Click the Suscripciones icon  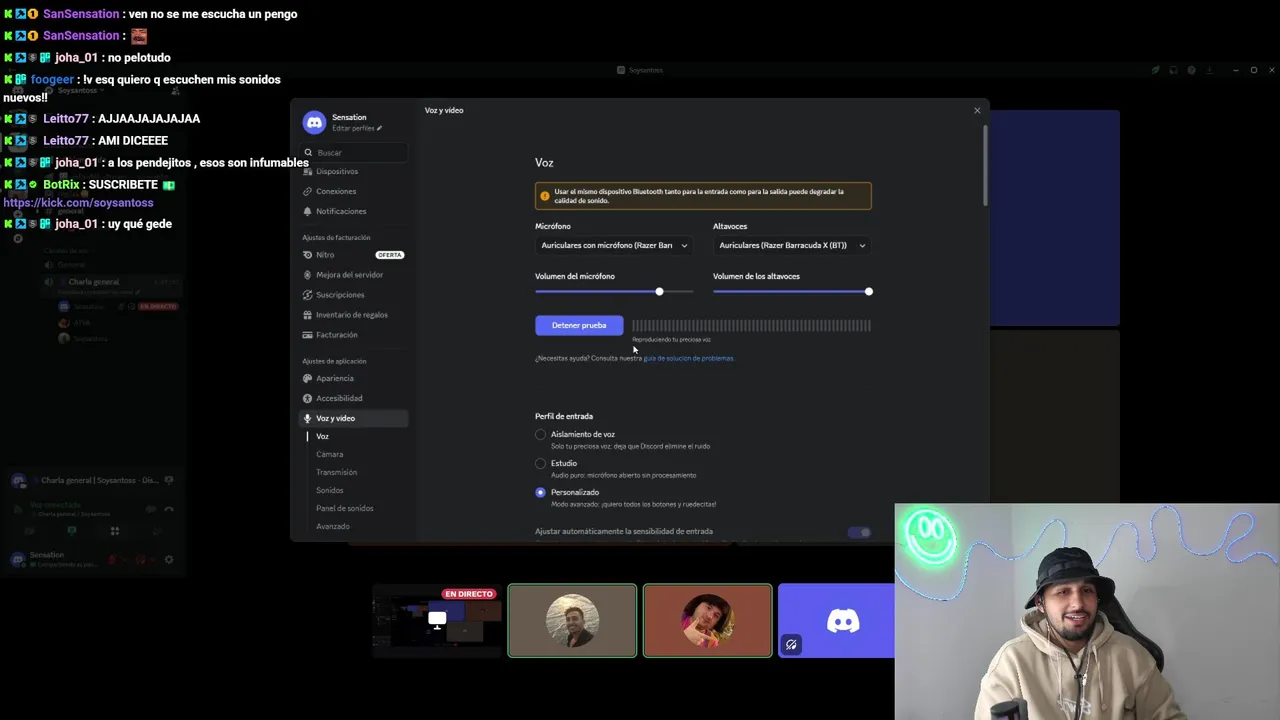click(307, 295)
